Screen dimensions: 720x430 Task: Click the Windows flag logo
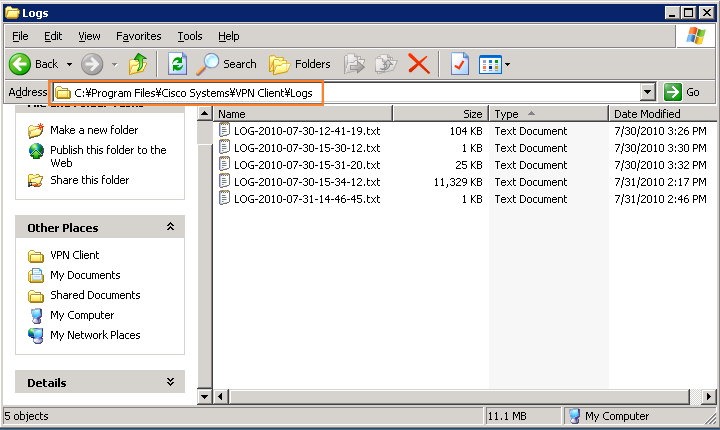click(x=696, y=36)
